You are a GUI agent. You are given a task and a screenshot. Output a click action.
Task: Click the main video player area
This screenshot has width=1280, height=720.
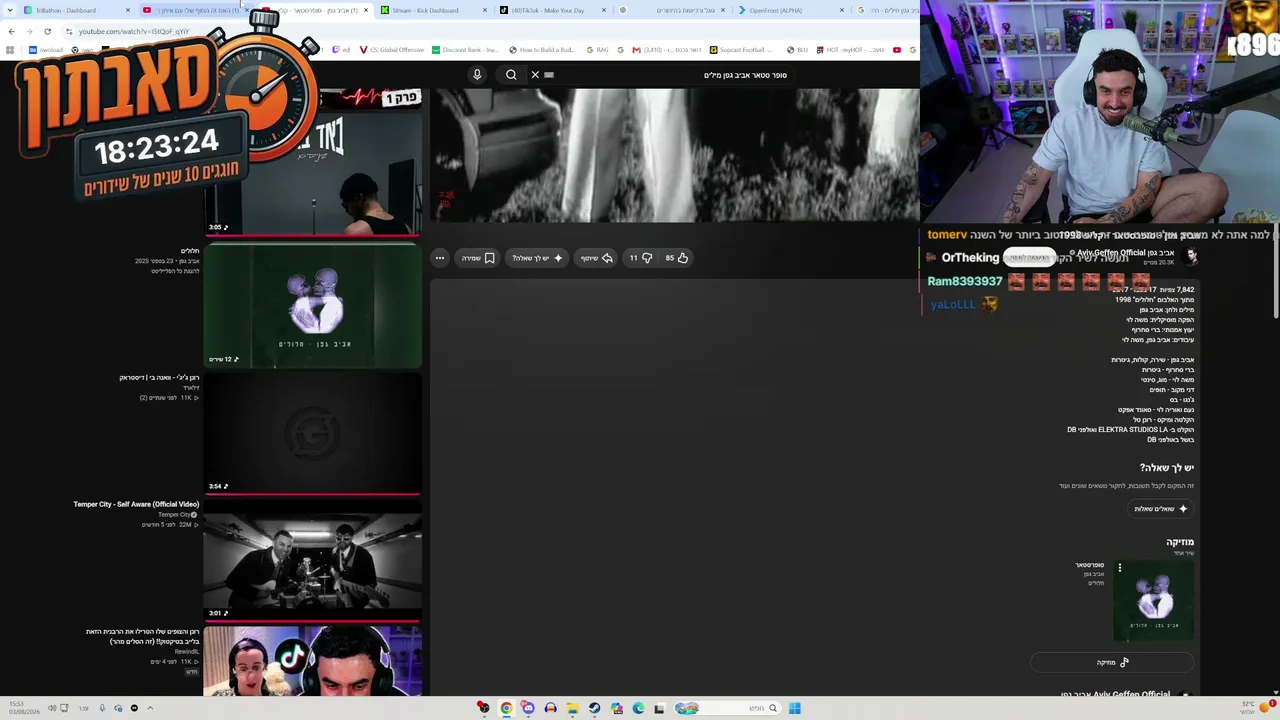675,155
